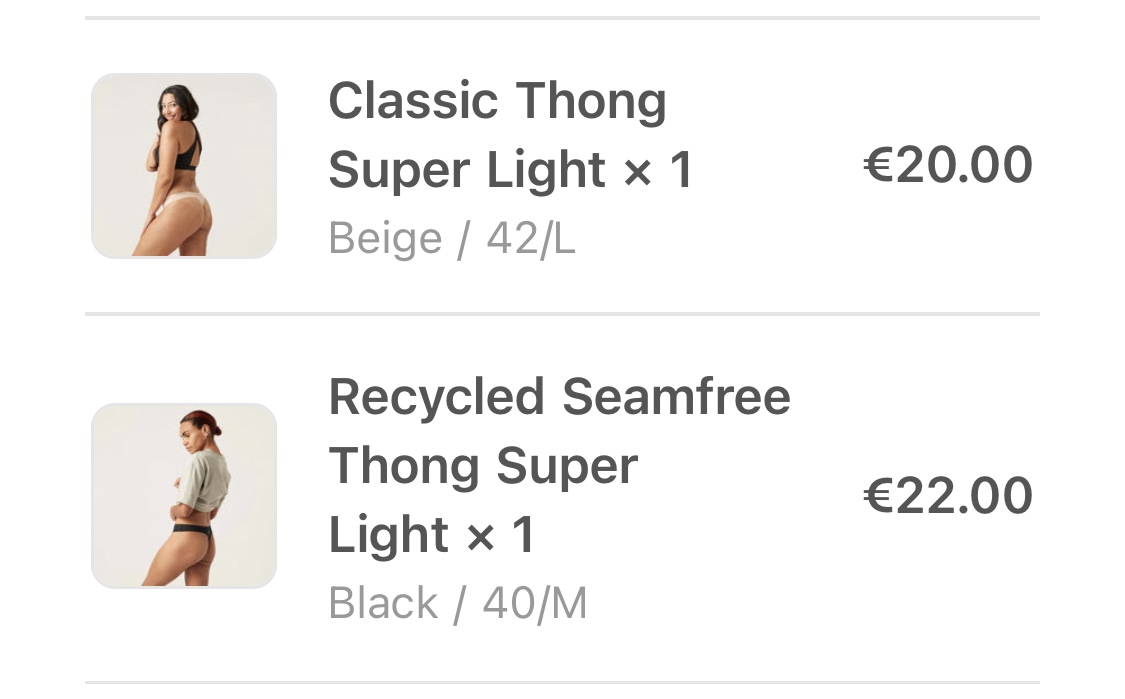Click the × 1 quantity of Recycled Thong
The image size is (1125, 699).
[501, 535]
